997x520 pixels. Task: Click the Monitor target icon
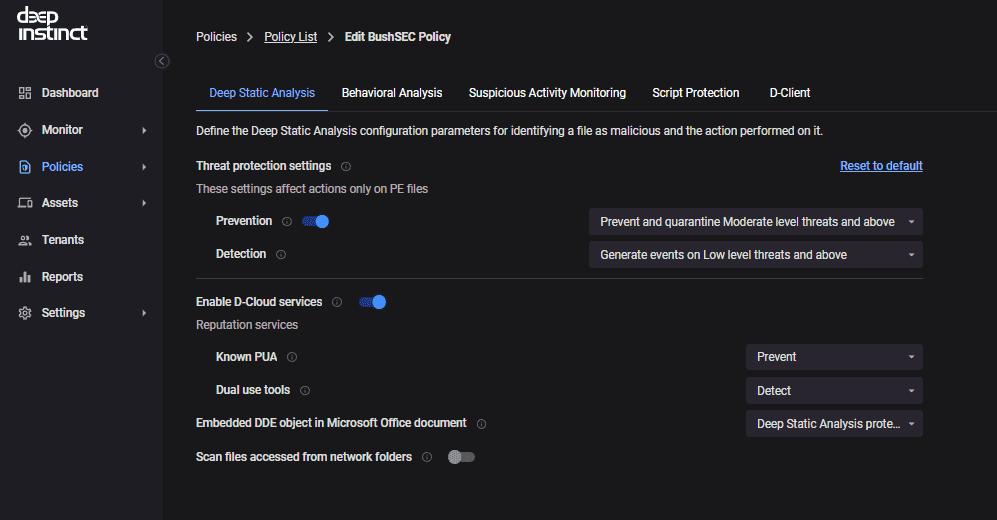click(x=25, y=130)
